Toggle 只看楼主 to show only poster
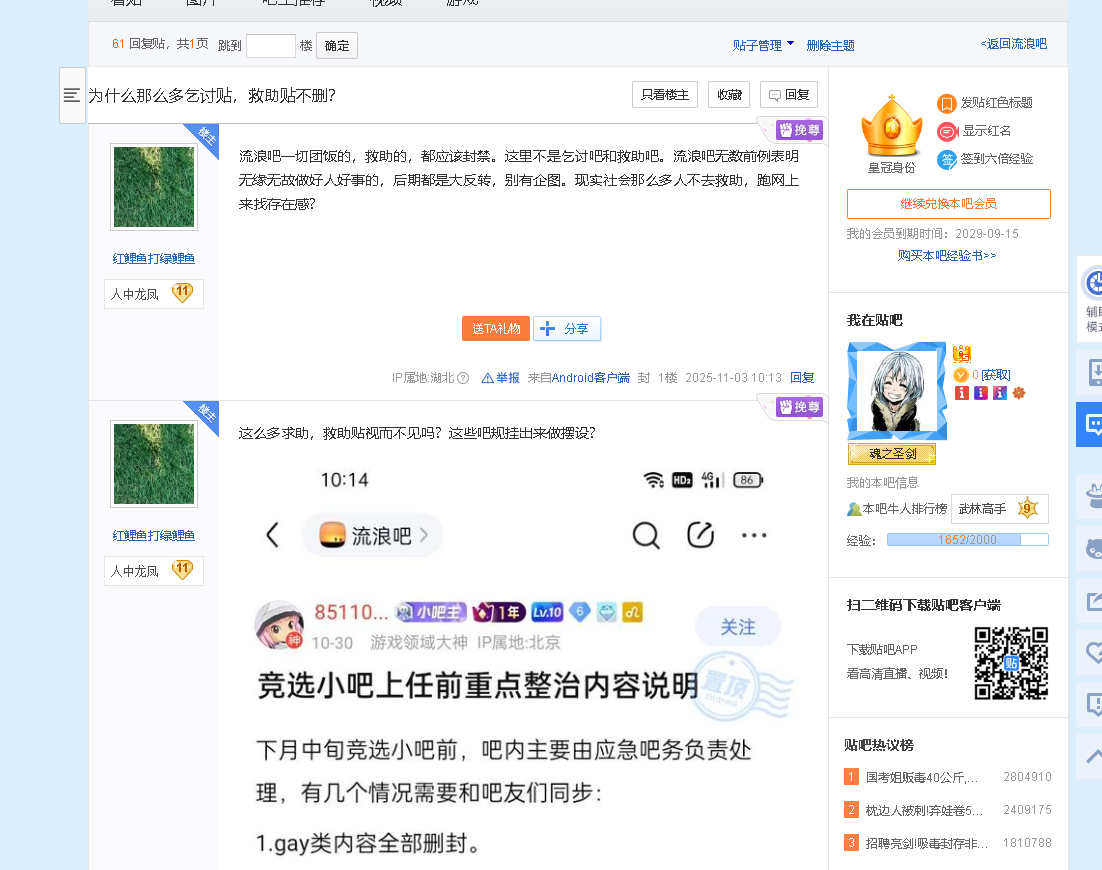 point(664,95)
